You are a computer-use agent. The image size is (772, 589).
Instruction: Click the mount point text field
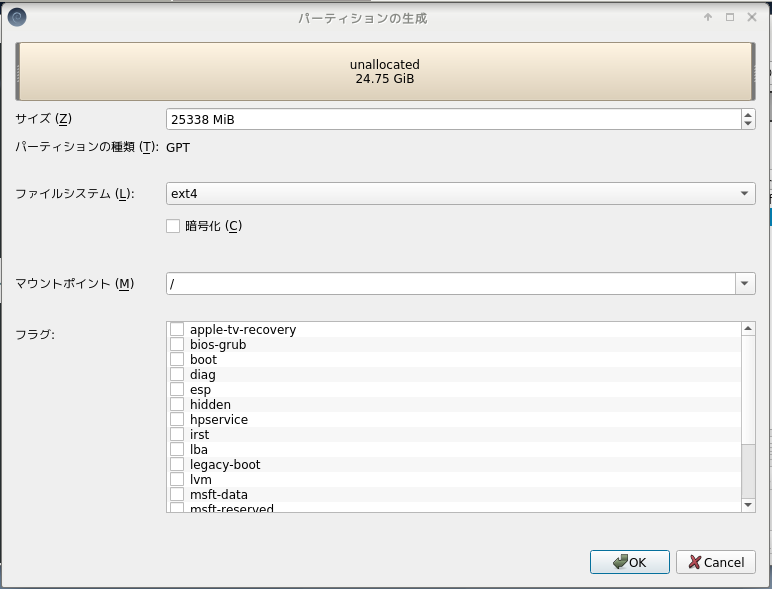[x=450, y=284]
